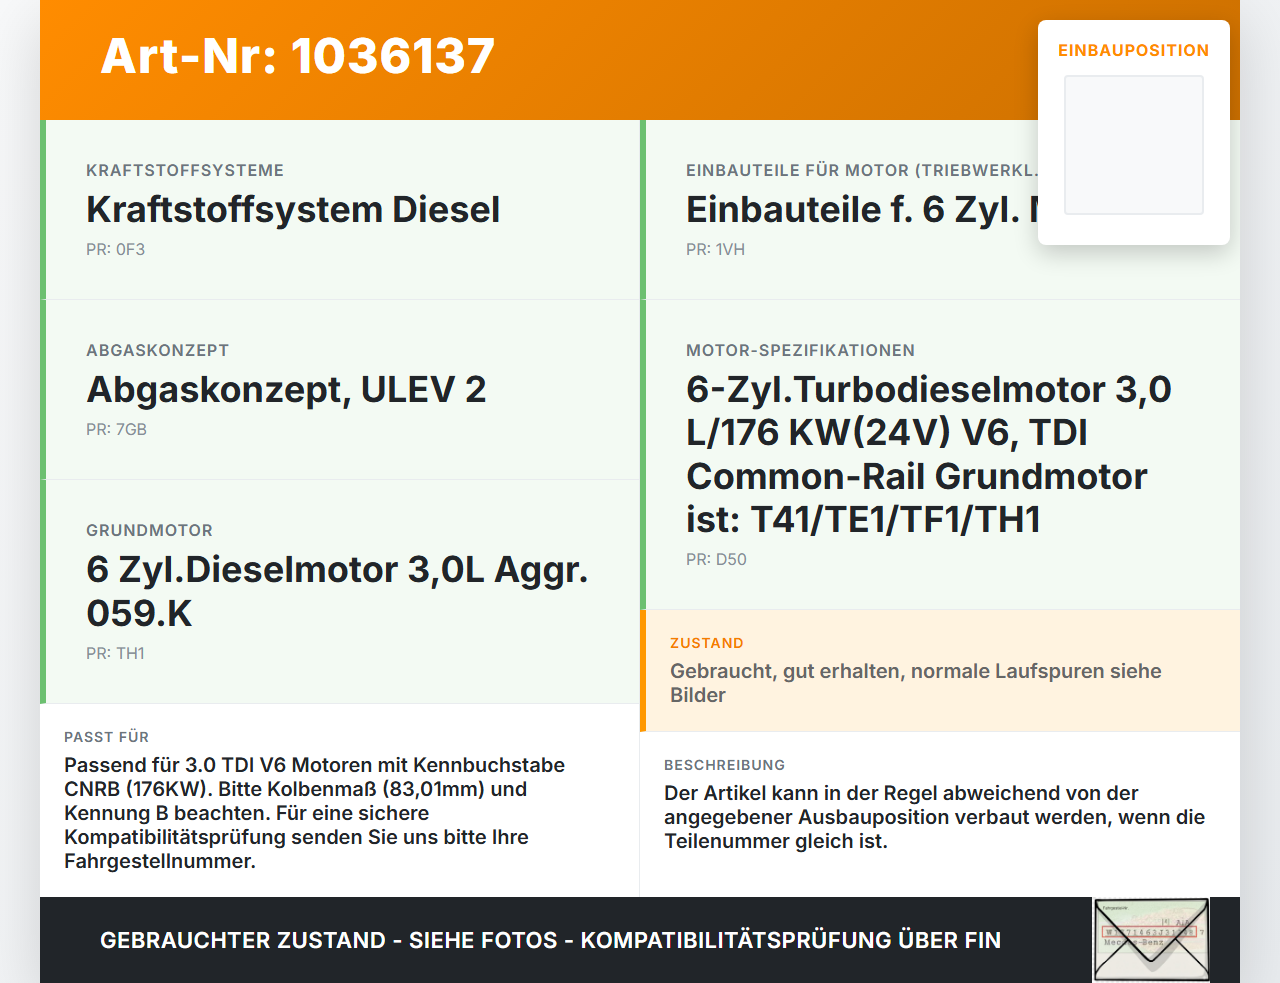The width and height of the screenshot is (1280, 983).
Task: Click the GEBRAUCHTER ZUSTAND footer banner text
Action: (550, 940)
